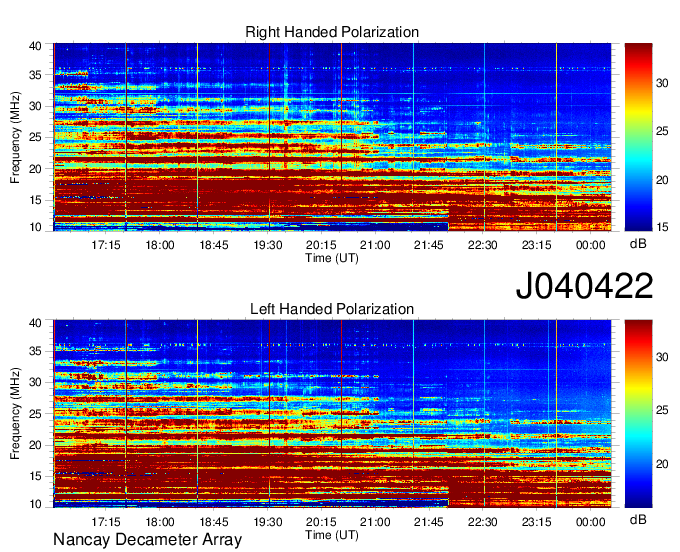Click the dB label under the upper color bar
Screen dimensions: 680x552
[638, 244]
